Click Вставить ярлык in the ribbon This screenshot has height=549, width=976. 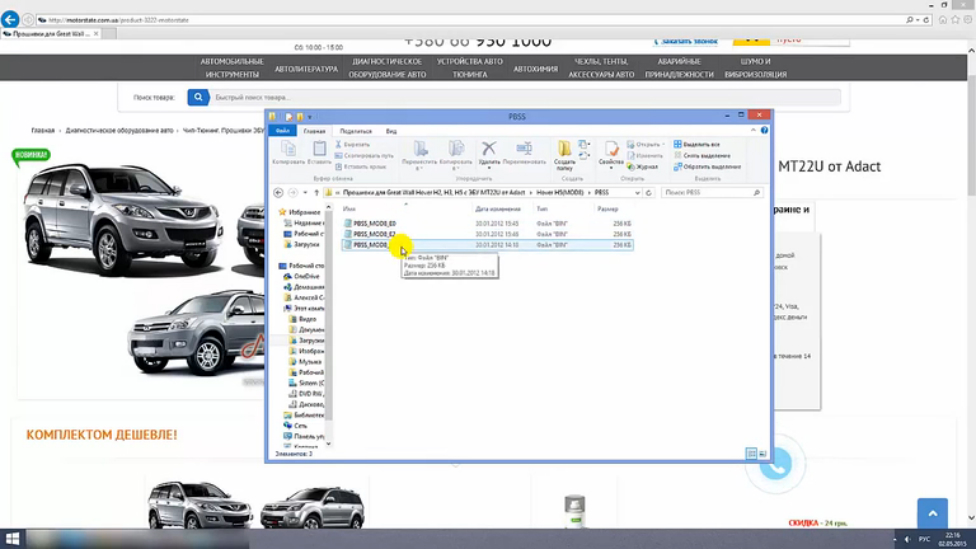360,167
